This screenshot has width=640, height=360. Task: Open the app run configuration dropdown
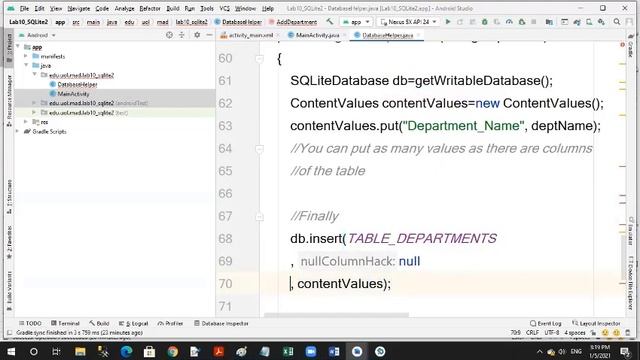(356, 22)
